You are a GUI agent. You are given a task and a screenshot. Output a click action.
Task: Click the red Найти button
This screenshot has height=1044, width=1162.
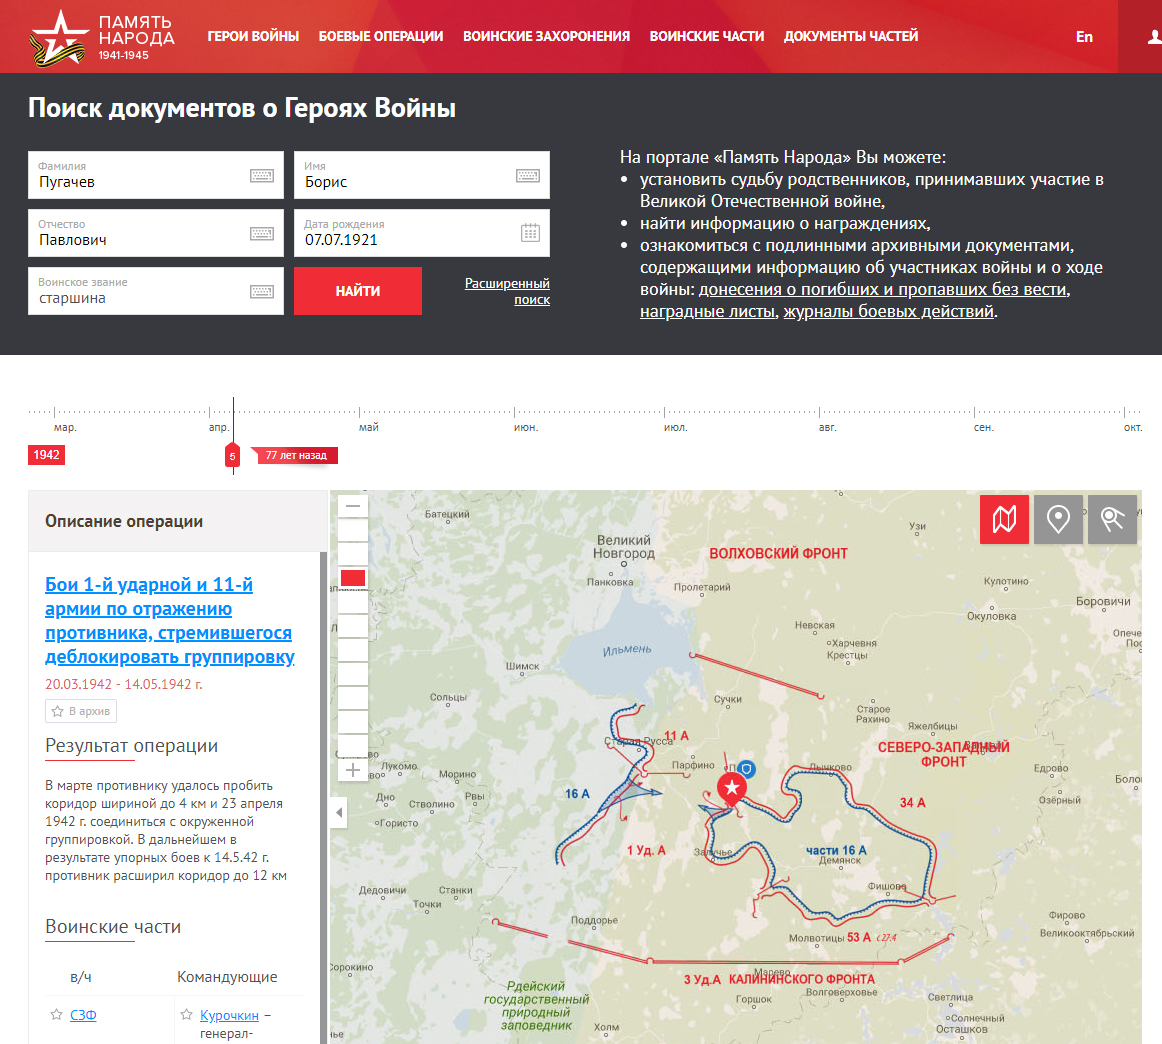[x=358, y=291]
